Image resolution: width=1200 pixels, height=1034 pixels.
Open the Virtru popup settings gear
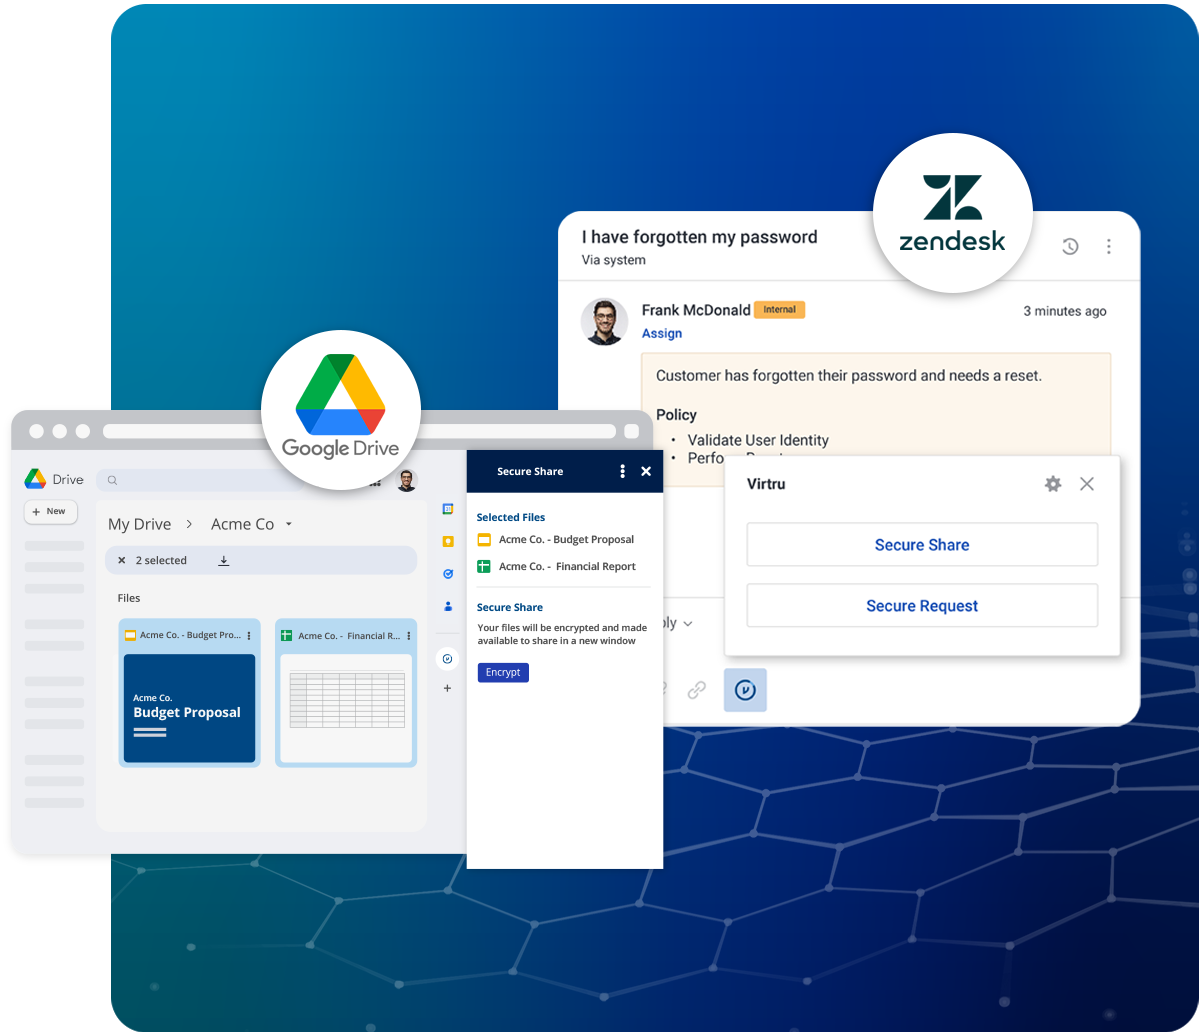click(x=1053, y=484)
